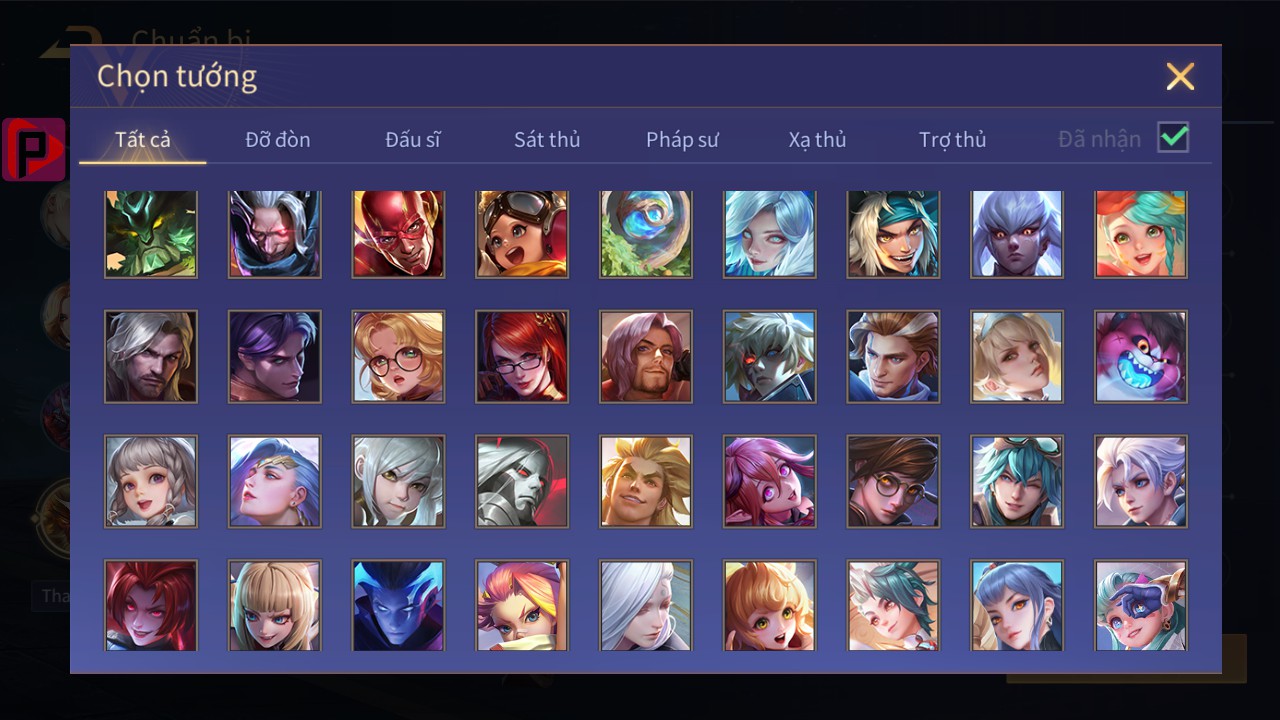Choose the golden spiky-haired smiling hero
Image resolution: width=1280 pixels, height=720 pixels.
tap(646, 481)
